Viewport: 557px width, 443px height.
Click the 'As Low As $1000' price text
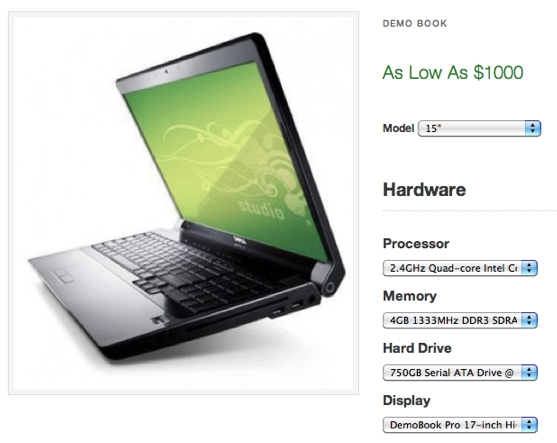[x=453, y=73]
